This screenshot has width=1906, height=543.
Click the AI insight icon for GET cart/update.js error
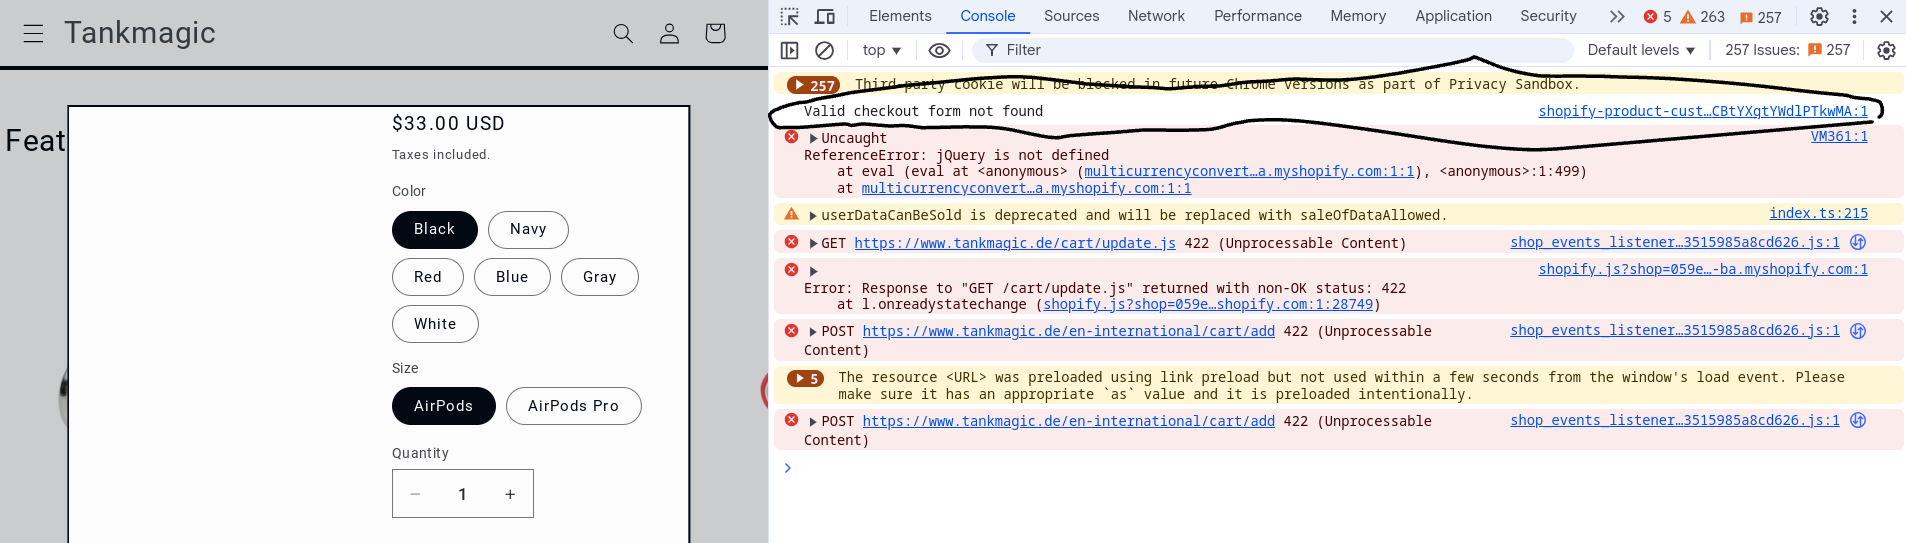pos(1858,242)
